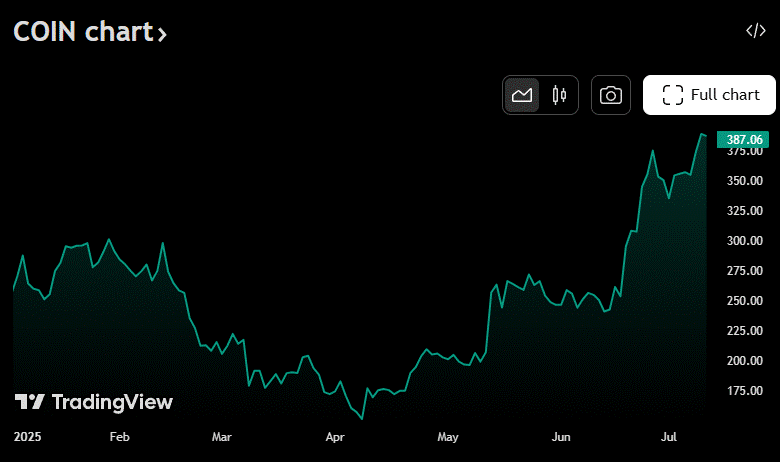This screenshot has width=780, height=462.
Task: Click the Apr time axis label
Action: click(335, 437)
